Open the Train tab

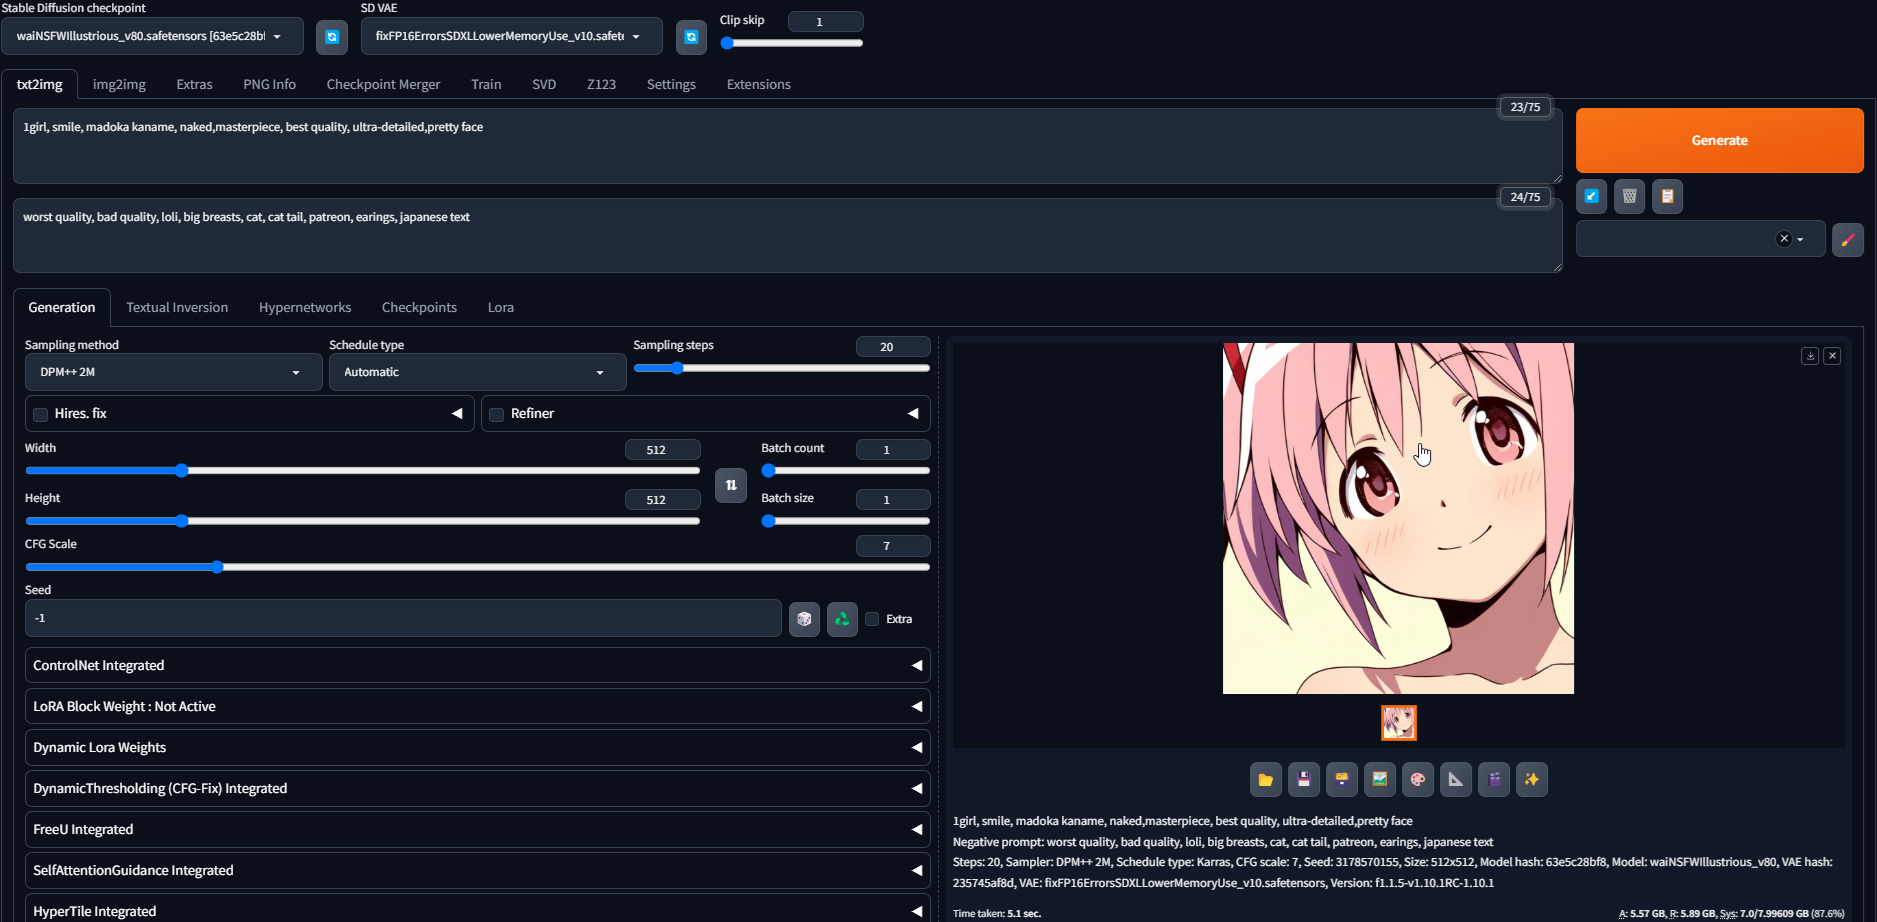(x=486, y=84)
